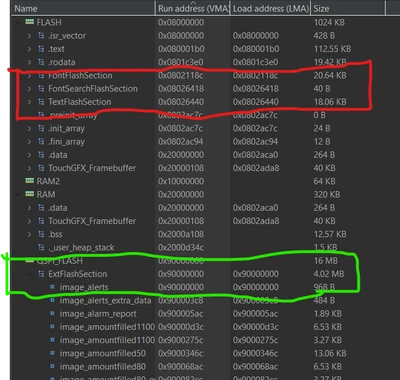The image size is (400, 380).
Task: Select the TextFlashSection label
Action: (x=80, y=102)
